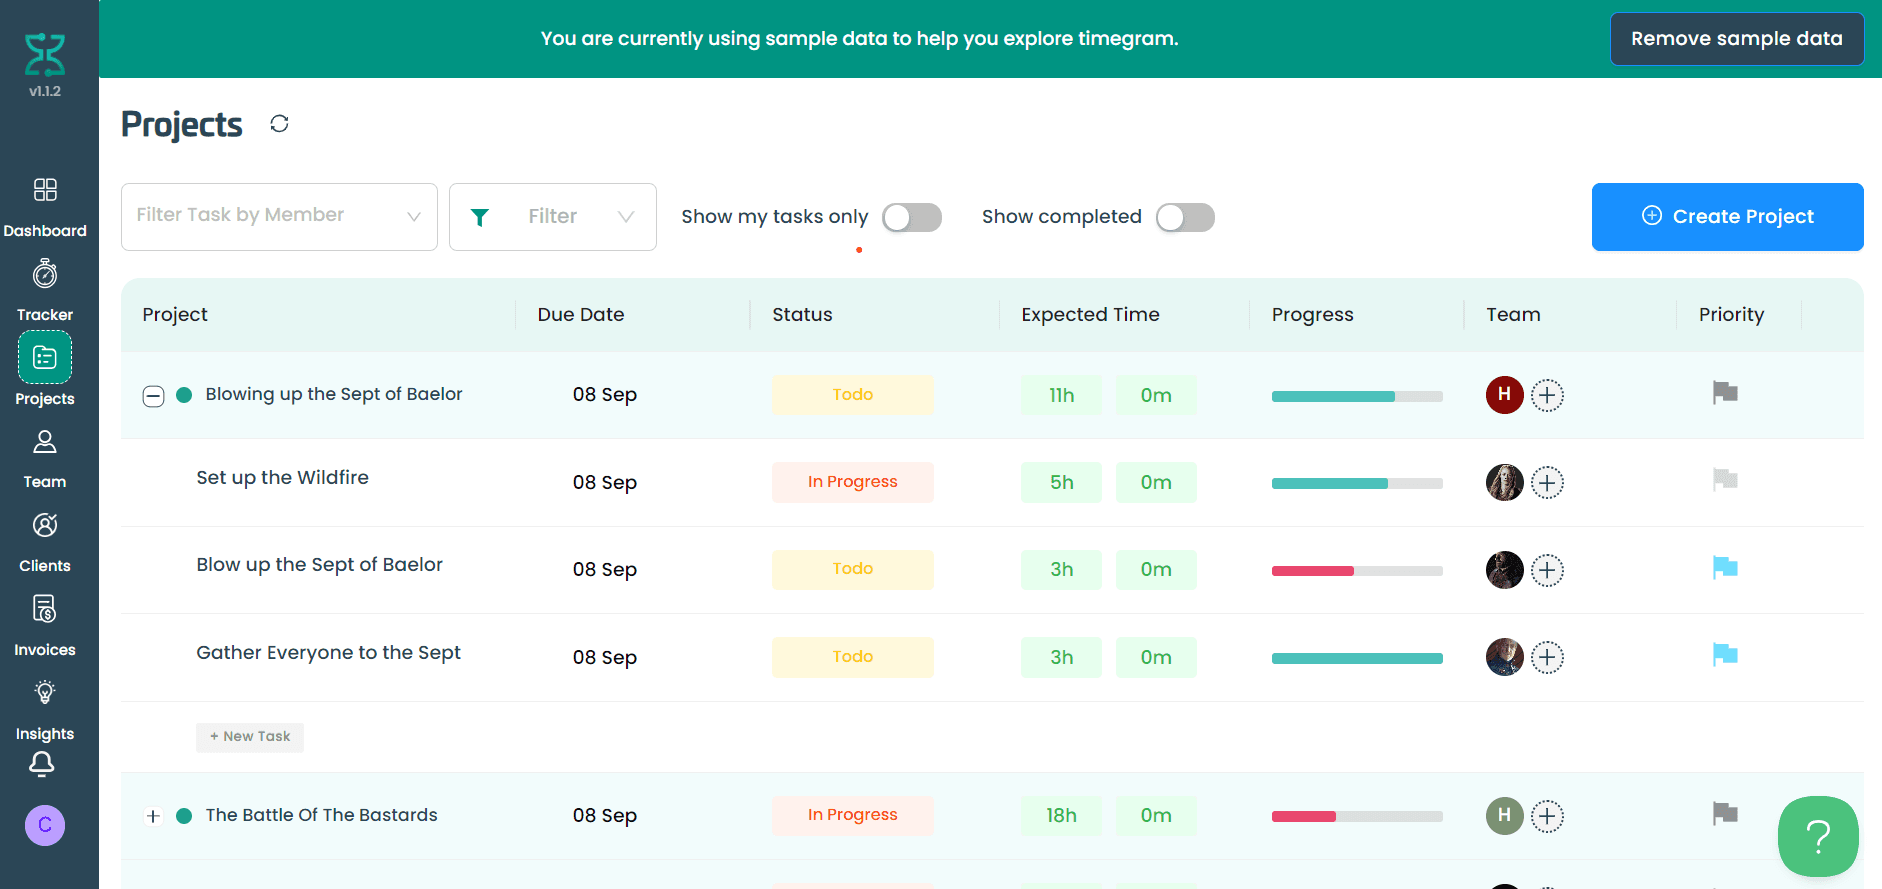1882x889 pixels.
Task: Add member to The Battle Of The Bastards
Action: coord(1547,816)
